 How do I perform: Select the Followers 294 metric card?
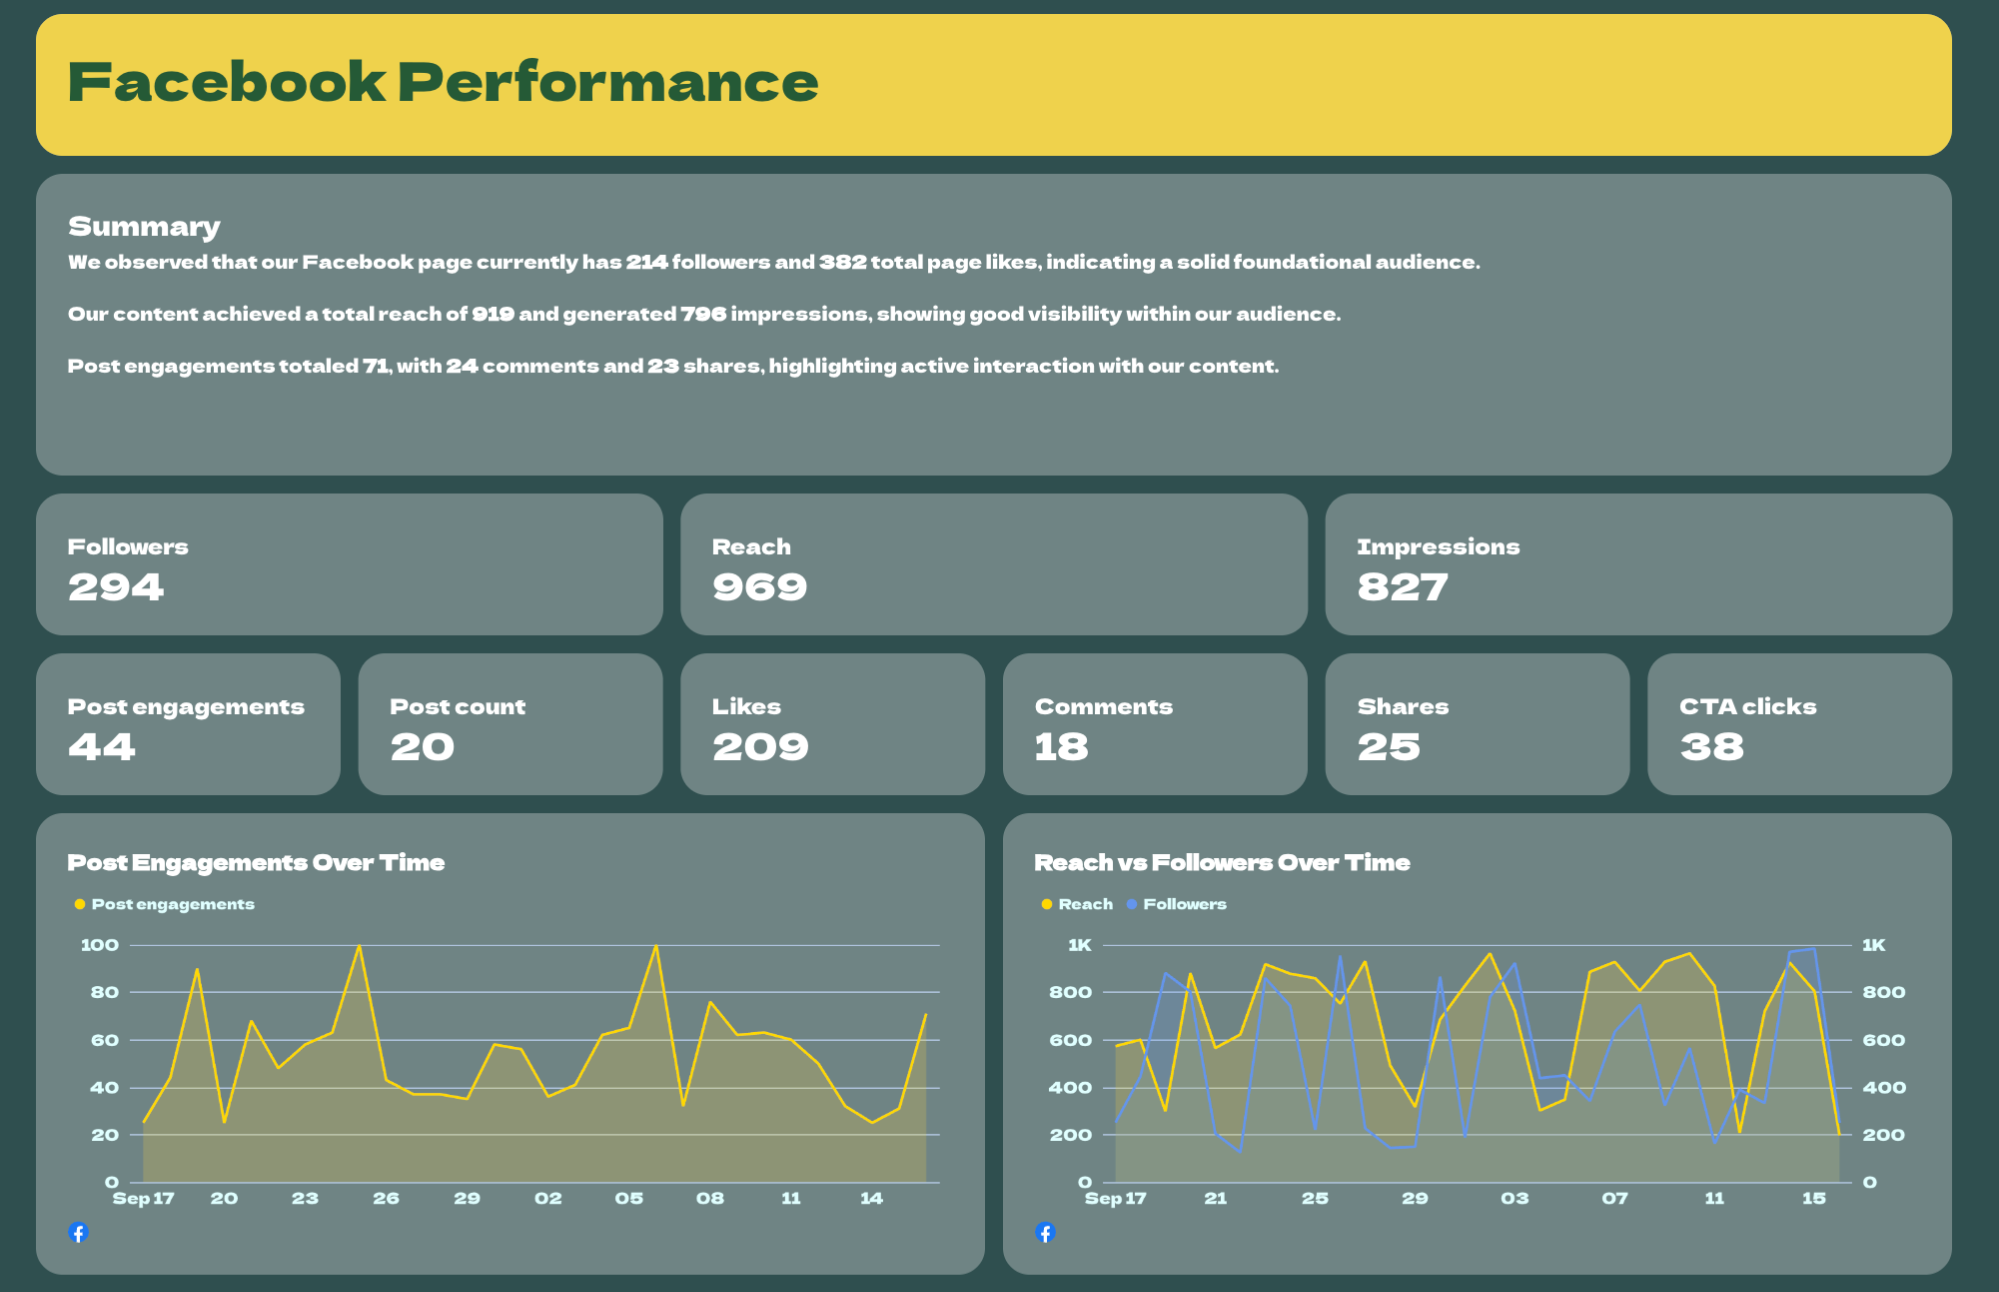[x=349, y=564]
